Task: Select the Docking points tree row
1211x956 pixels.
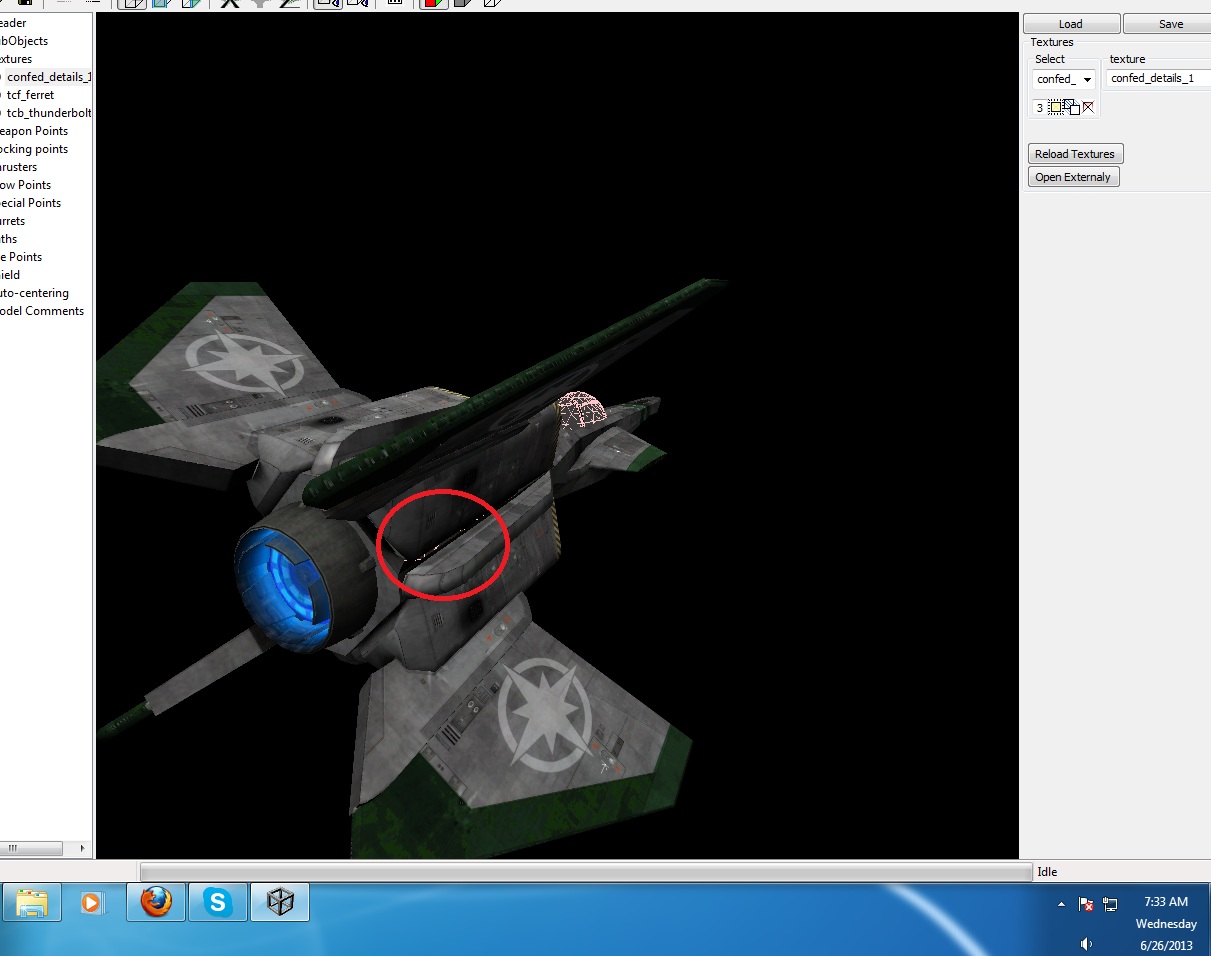Action: click(34, 149)
